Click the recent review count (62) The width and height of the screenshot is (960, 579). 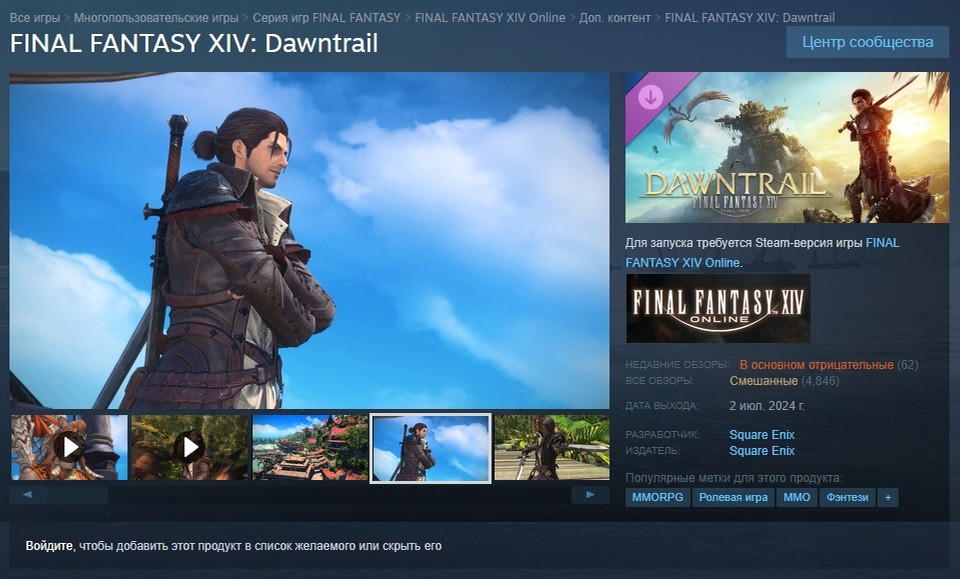coord(908,365)
